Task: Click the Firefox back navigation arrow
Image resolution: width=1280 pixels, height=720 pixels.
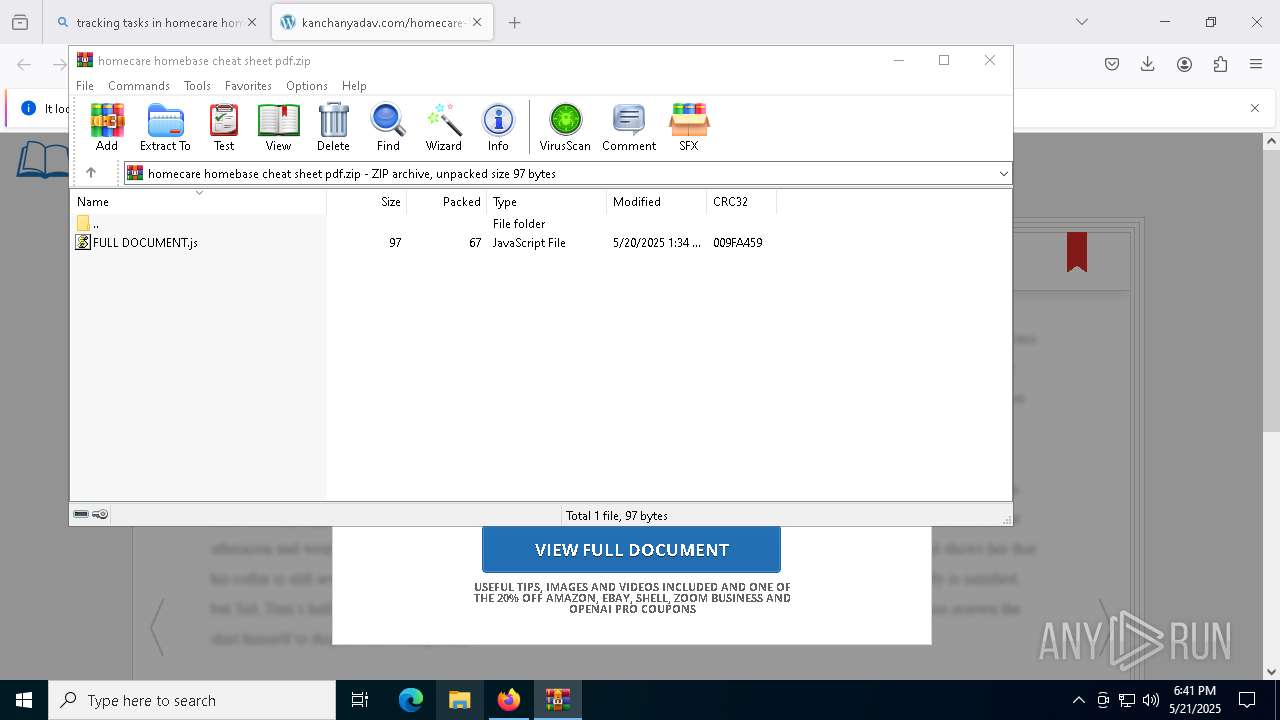Action: point(24,64)
